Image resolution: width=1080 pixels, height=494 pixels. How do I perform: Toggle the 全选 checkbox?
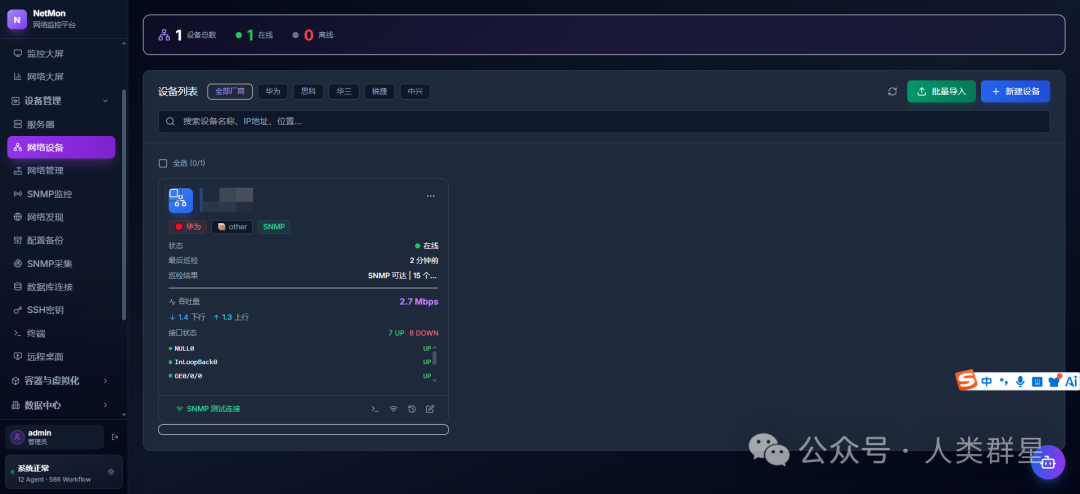coord(163,163)
